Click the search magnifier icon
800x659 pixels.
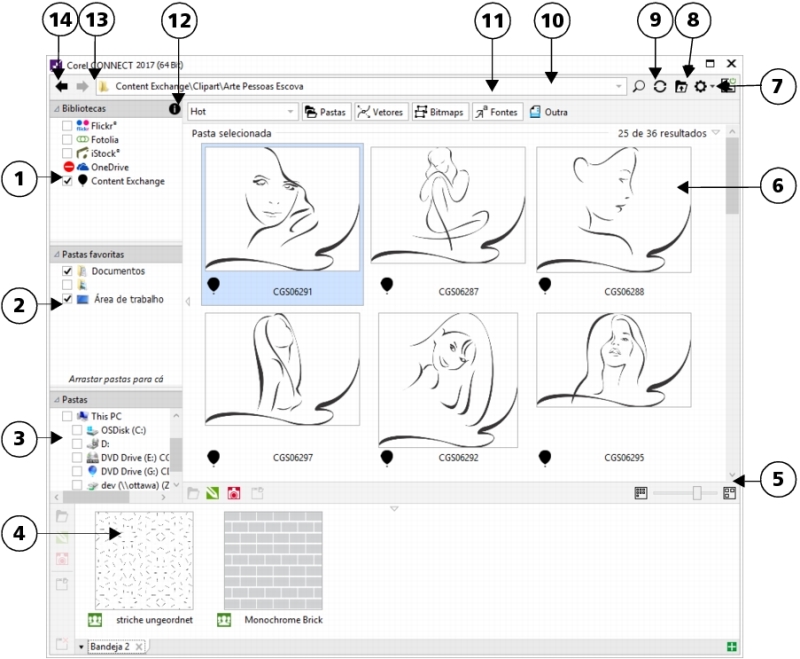(x=639, y=87)
